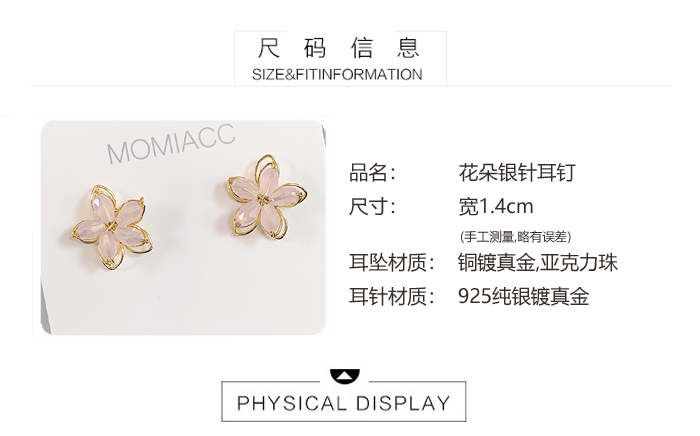Click the center of the left flower
The height and width of the screenshot is (436, 700).
(x=111, y=227)
